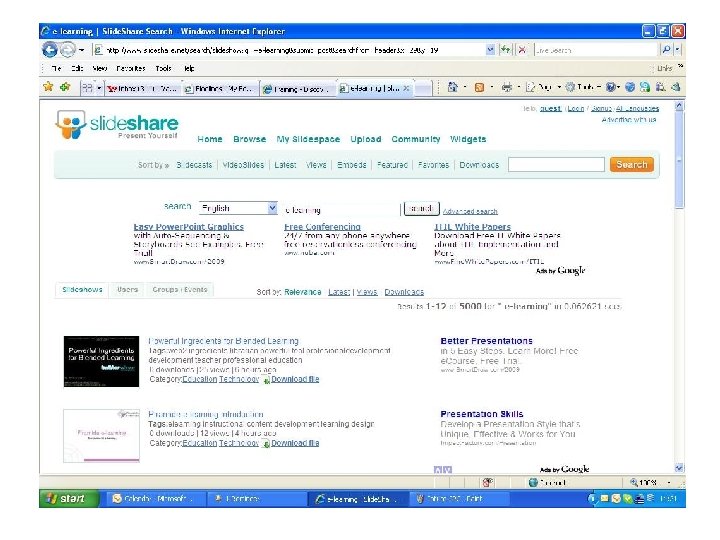Open the Home navigation link
720x540 pixels.
pos(210,139)
